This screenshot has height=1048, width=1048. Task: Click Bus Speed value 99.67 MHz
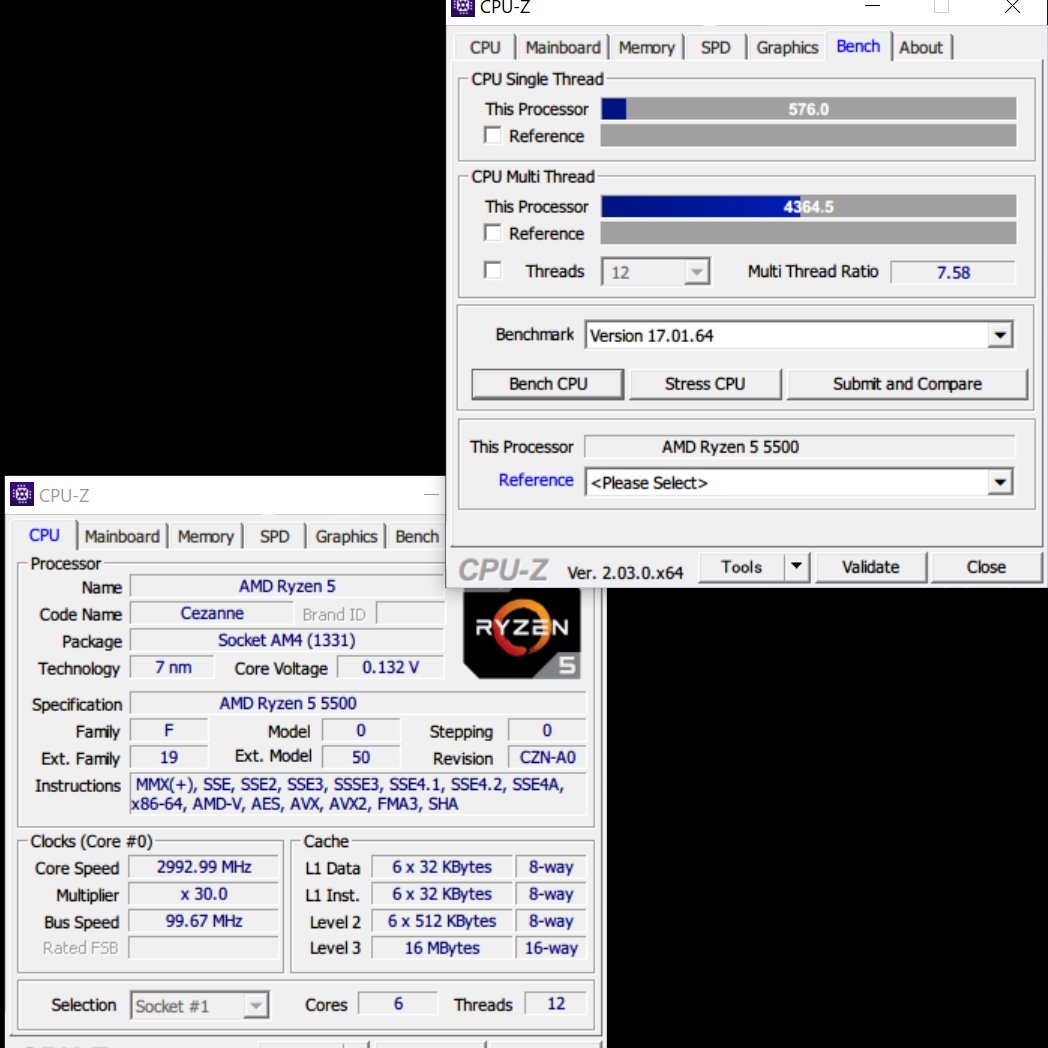click(204, 921)
